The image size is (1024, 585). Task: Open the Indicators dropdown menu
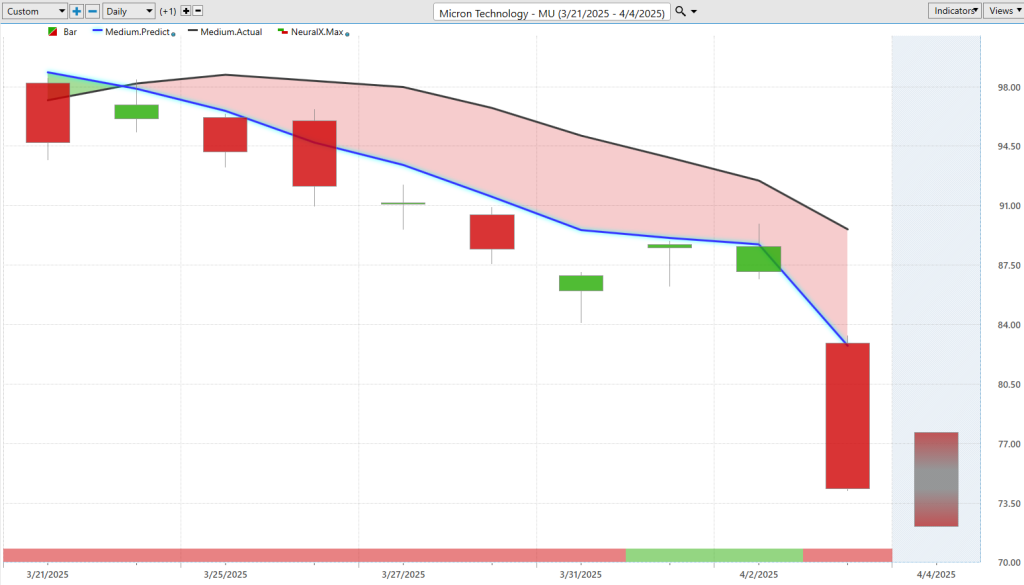[x=954, y=10]
